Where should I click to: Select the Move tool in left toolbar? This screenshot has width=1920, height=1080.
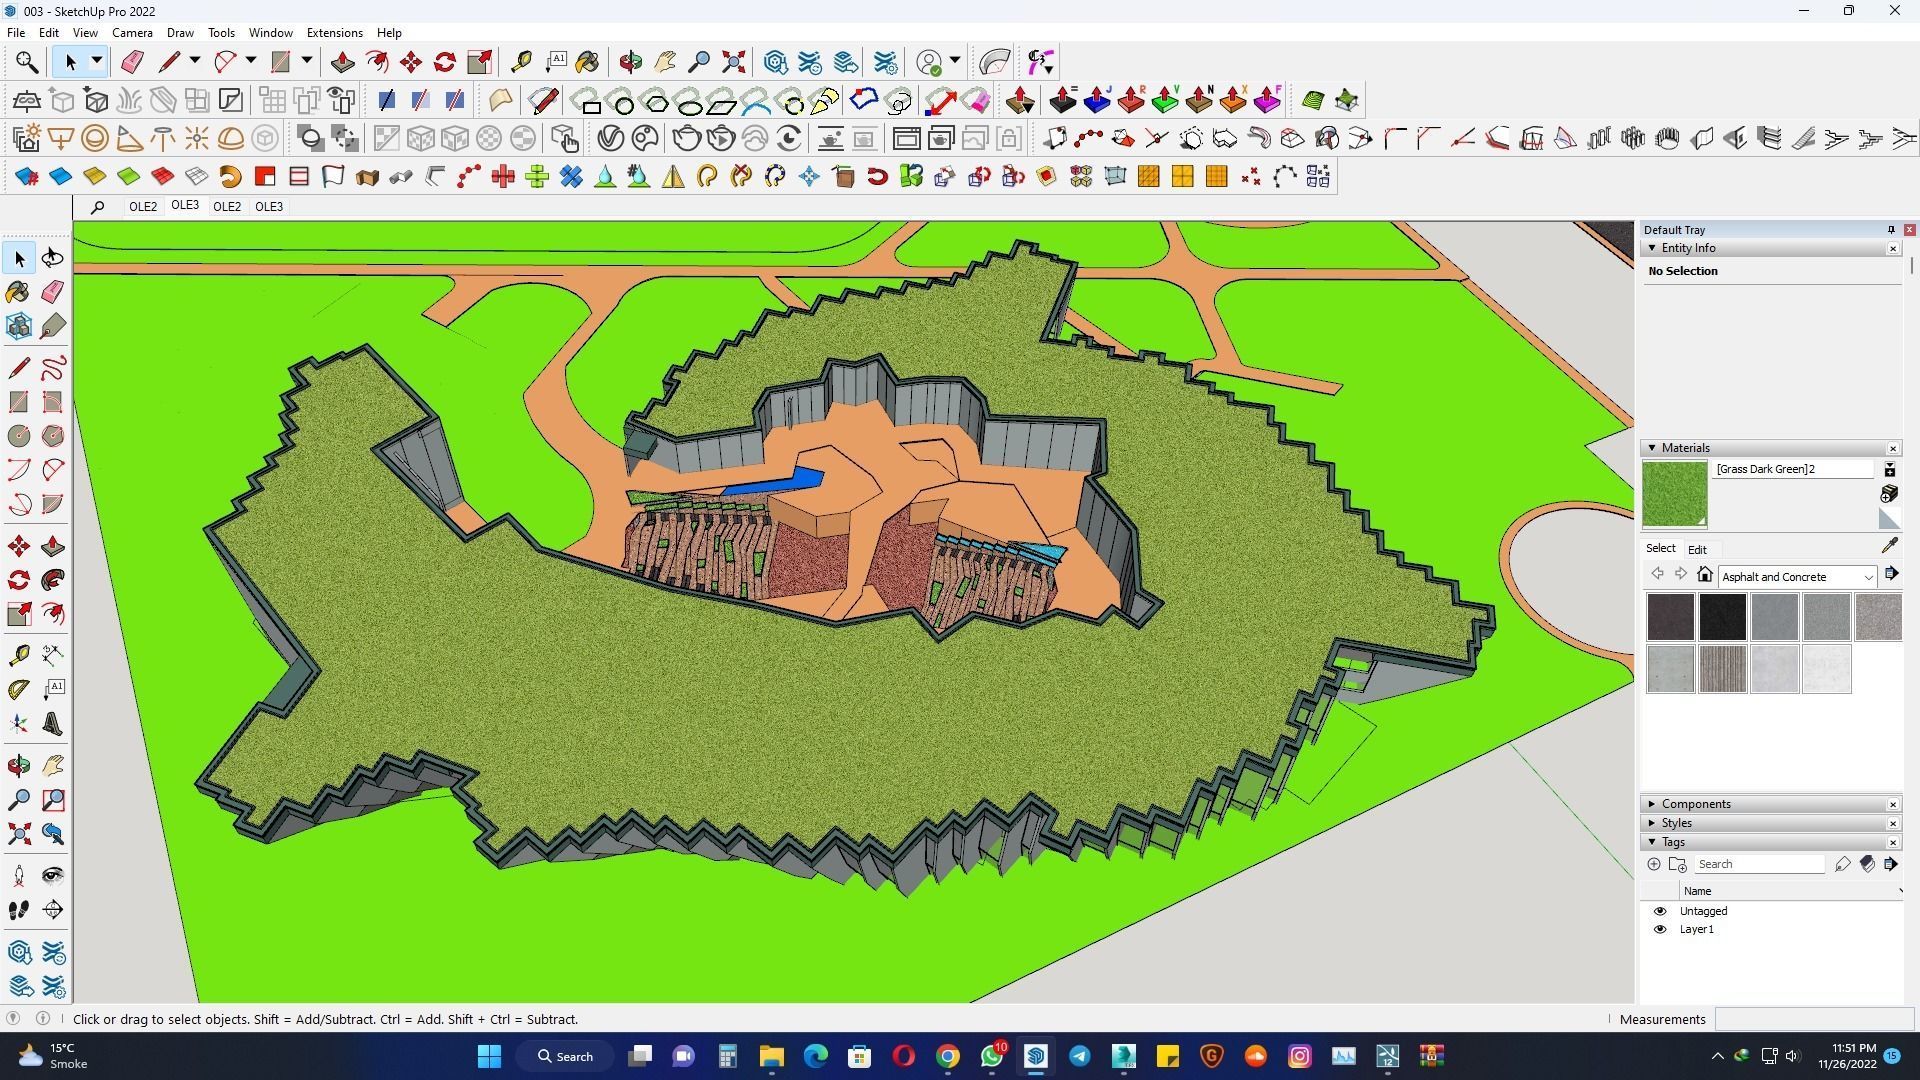18,546
